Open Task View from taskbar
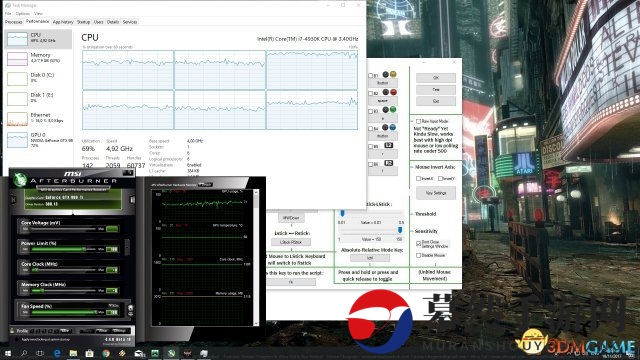Image resolution: width=640 pixels, height=360 pixels. tap(40, 353)
